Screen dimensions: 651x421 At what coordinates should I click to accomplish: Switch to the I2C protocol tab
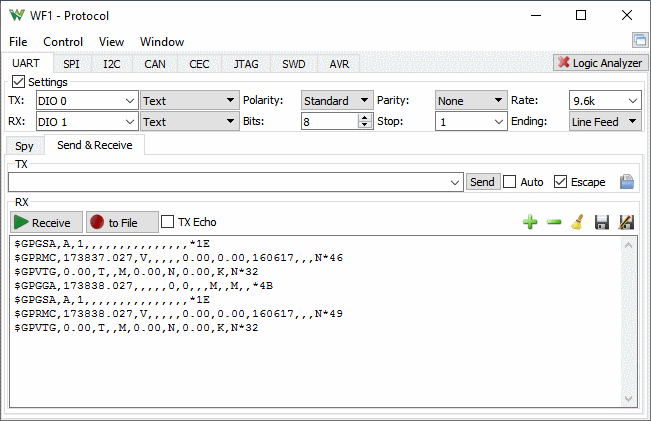(111, 64)
